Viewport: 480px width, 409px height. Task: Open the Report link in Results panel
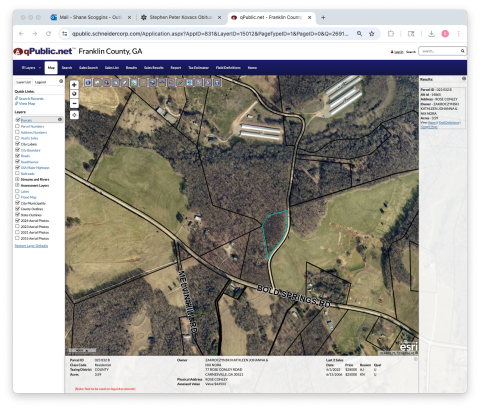pos(433,123)
